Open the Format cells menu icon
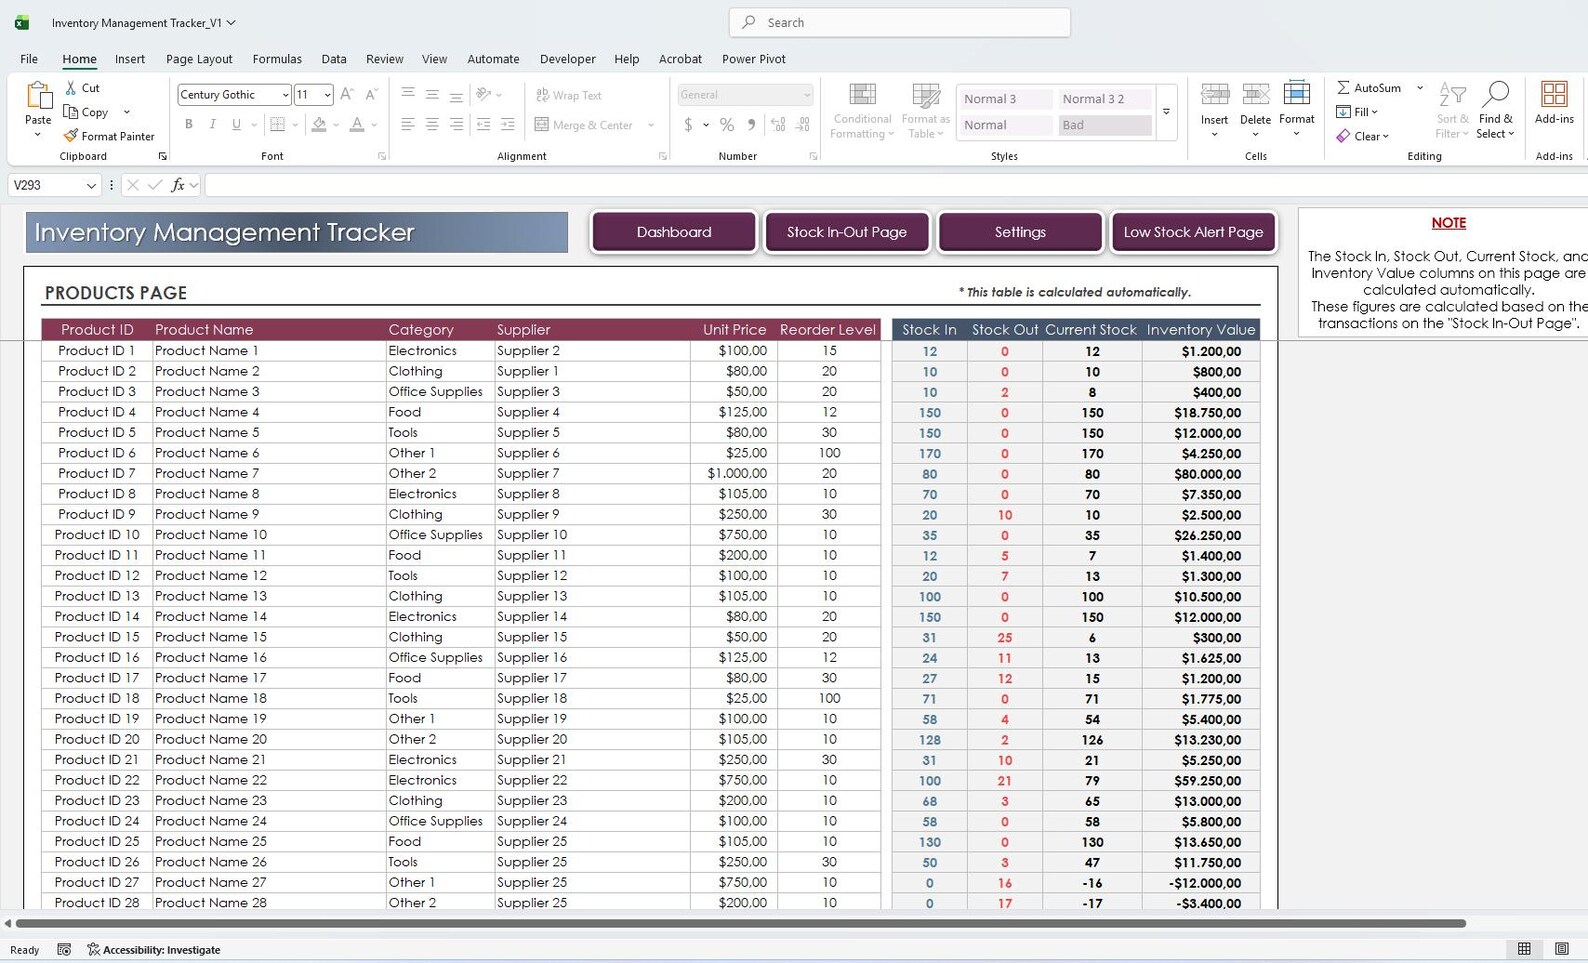This screenshot has width=1588, height=963. pyautogui.click(x=1296, y=94)
